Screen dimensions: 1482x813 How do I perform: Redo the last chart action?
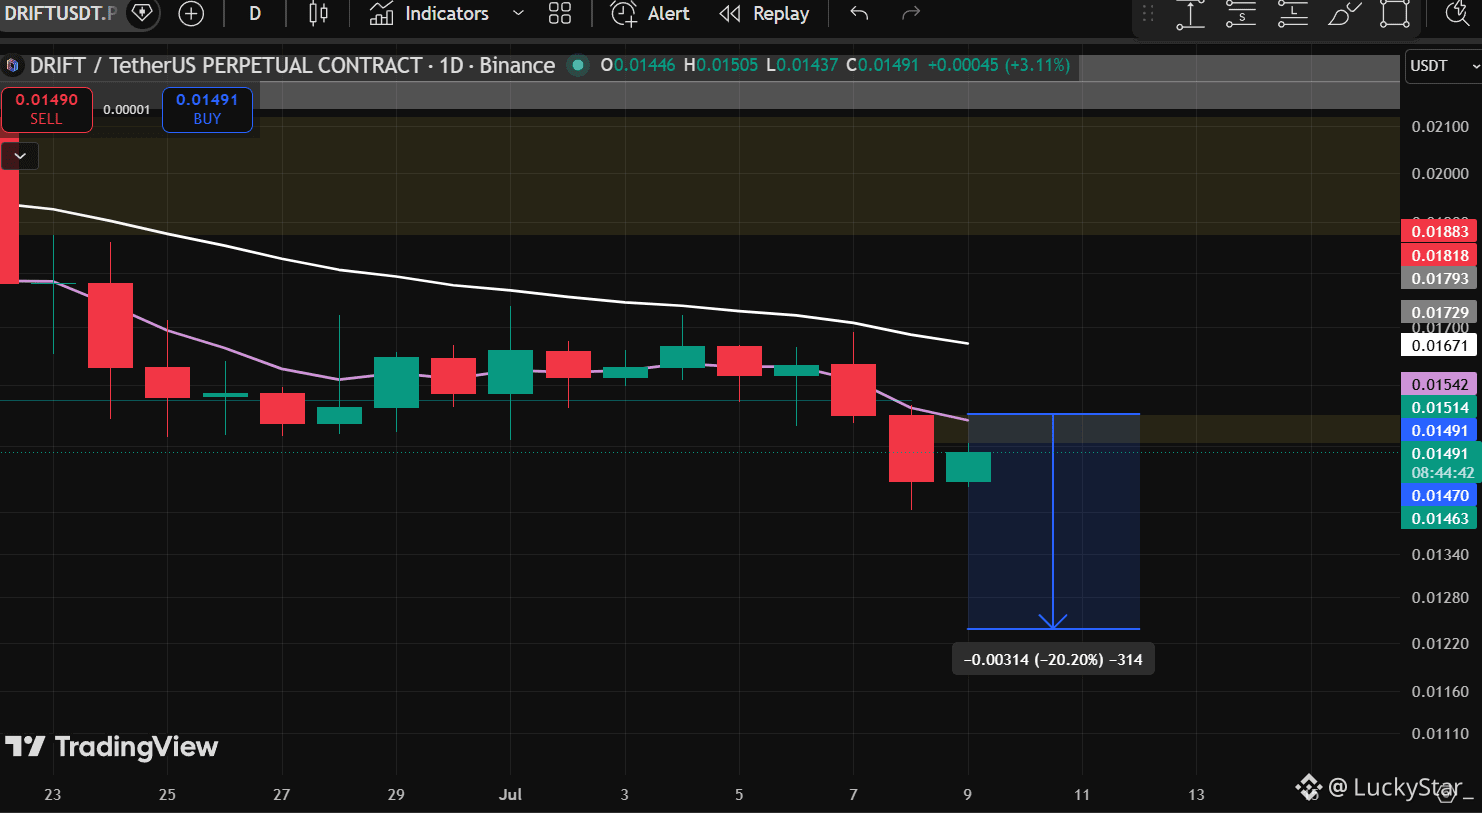pyautogui.click(x=910, y=14)
